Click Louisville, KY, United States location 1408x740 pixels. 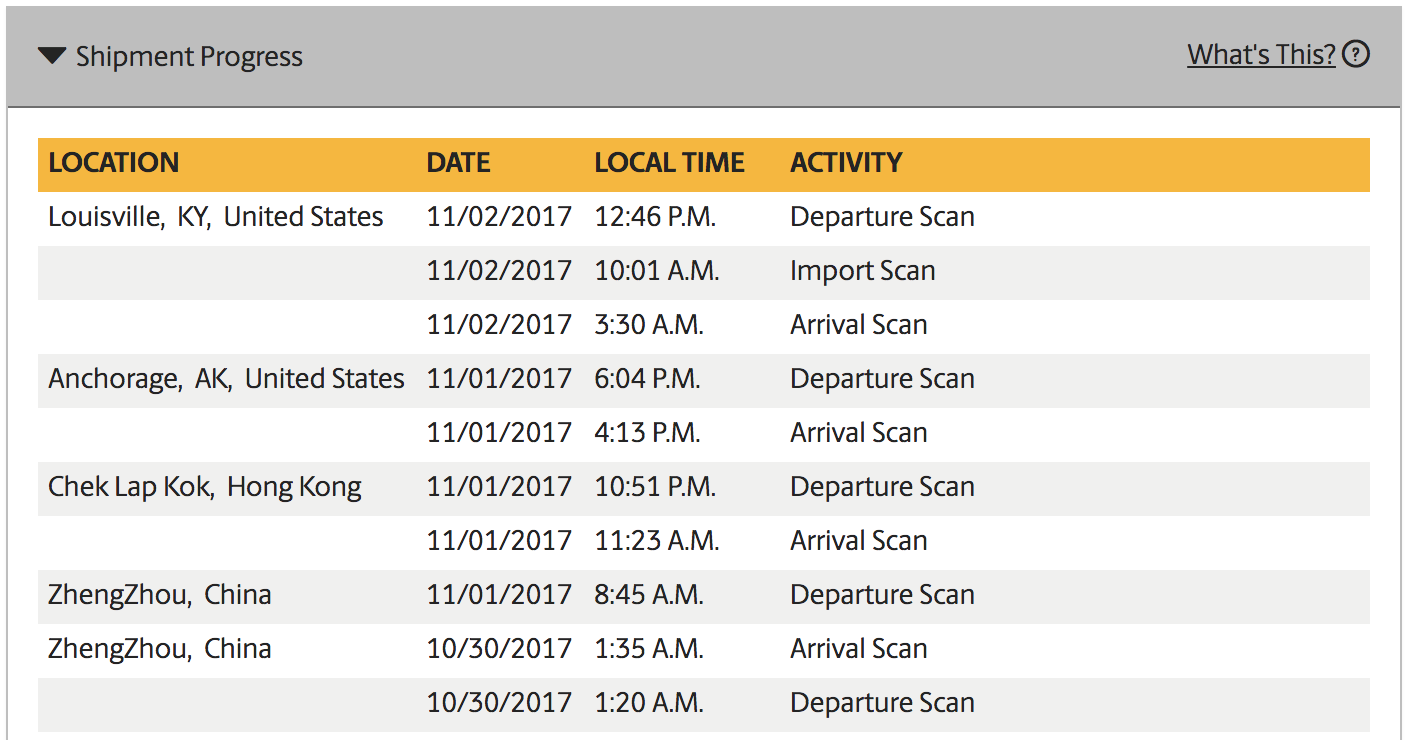[216, 217]
